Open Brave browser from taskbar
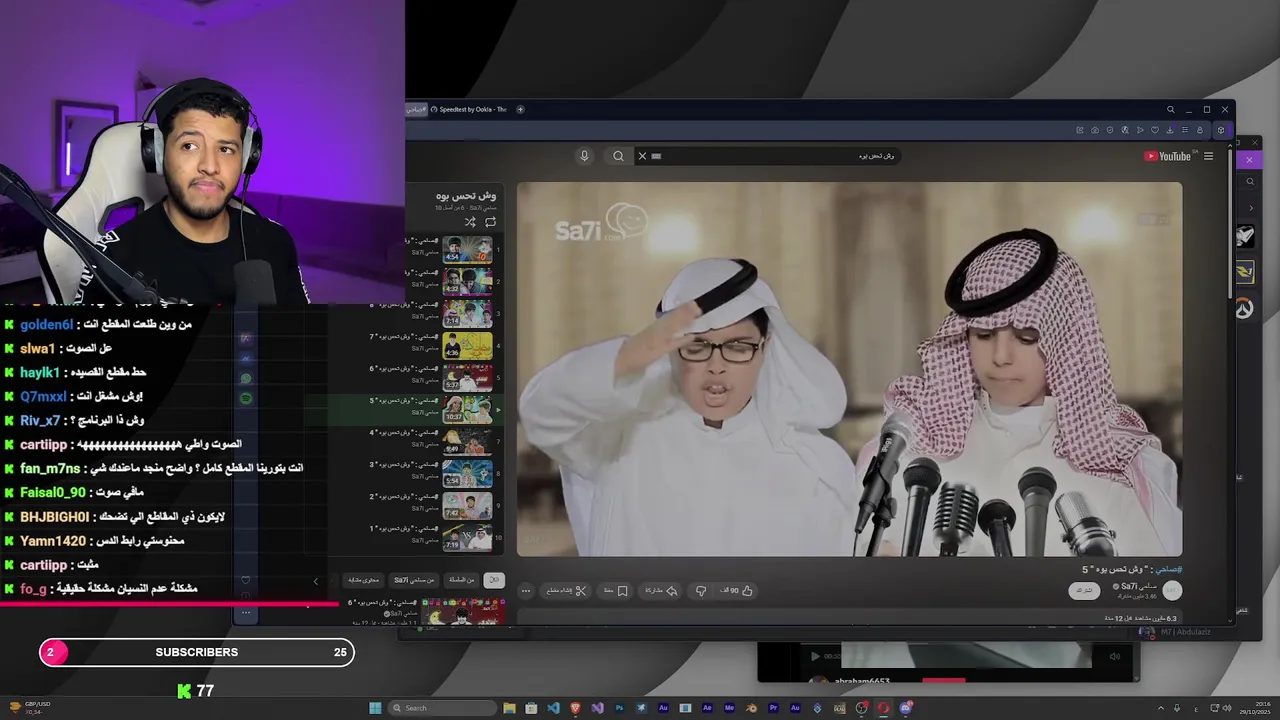 [x=575, y=708]
